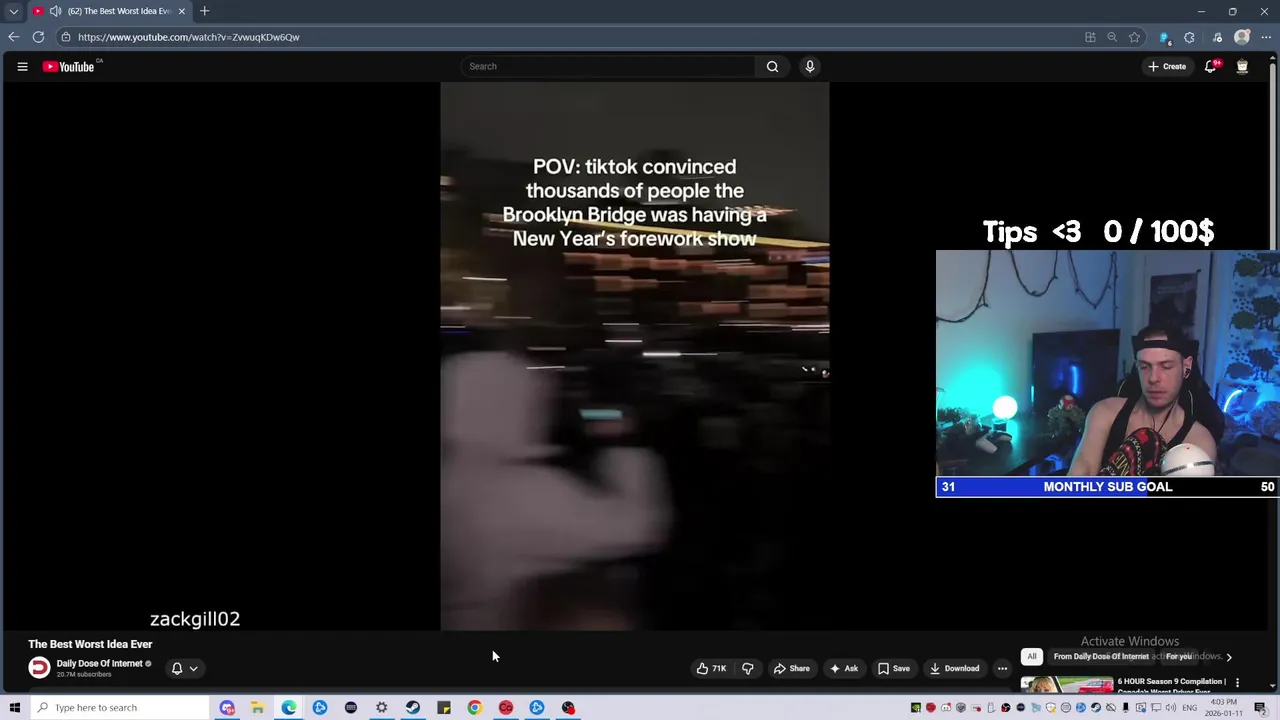The height and width of the screenshot is (720, 1280).
Task: Open the browser apps icon in address bar
Action: tap(1090, 37)
